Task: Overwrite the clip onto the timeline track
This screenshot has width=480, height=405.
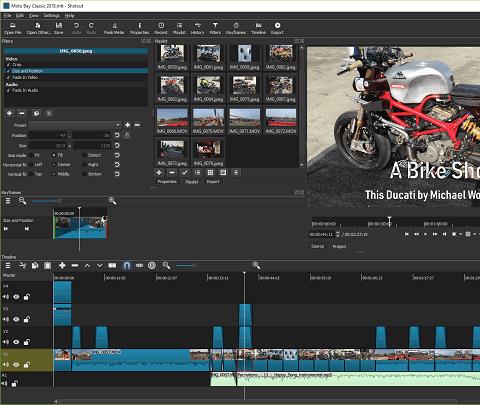Action: 99,265
